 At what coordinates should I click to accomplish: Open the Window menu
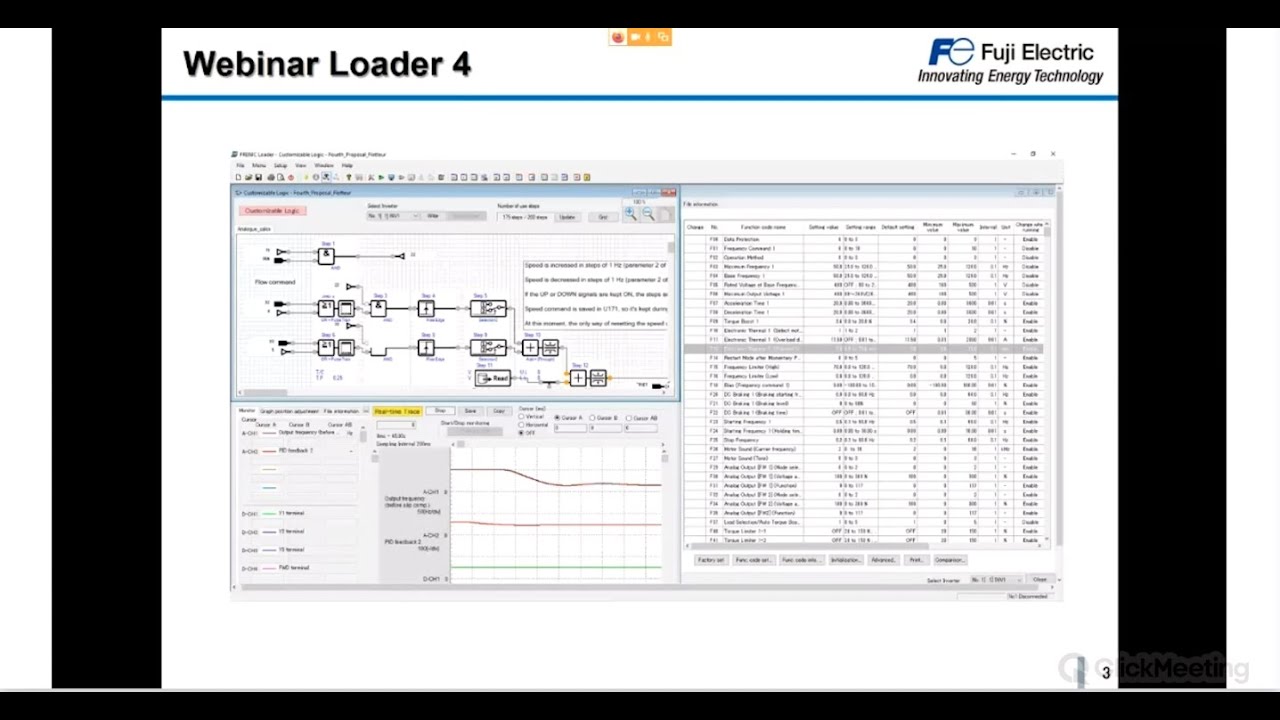[x=324, y=165]
